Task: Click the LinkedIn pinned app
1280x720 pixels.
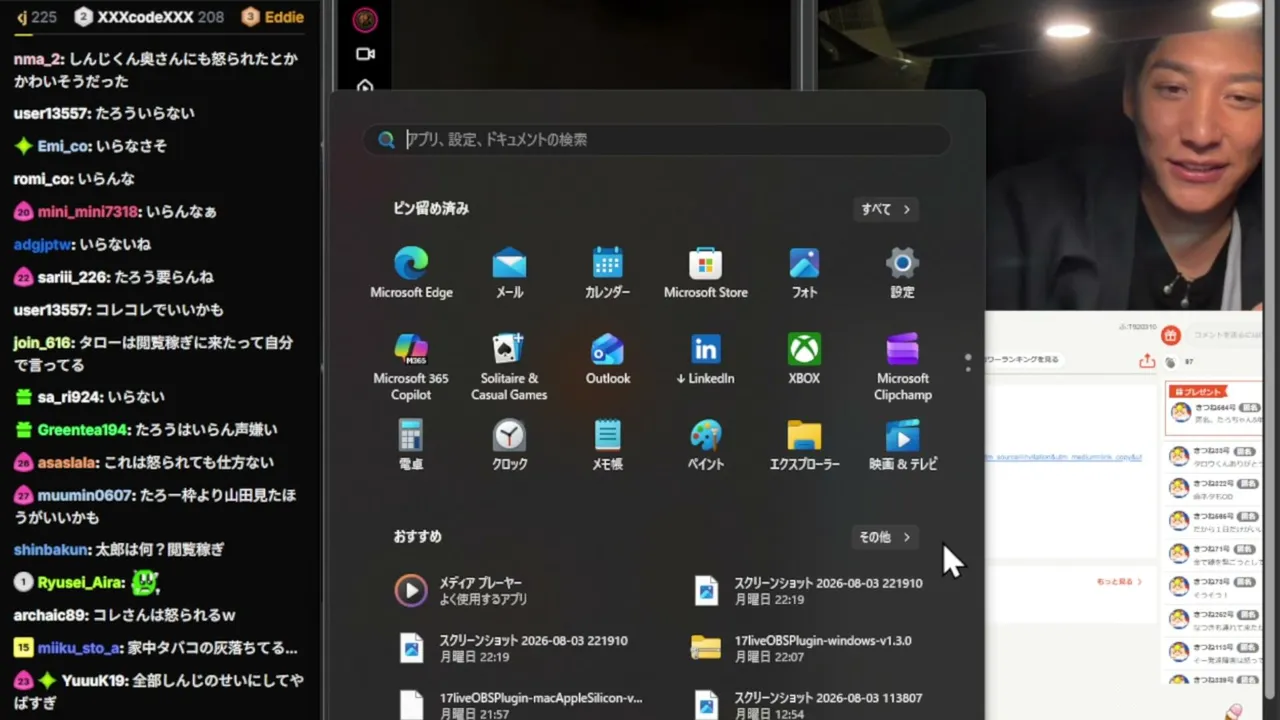Action: pyautogui.click(x=705, y=358)
